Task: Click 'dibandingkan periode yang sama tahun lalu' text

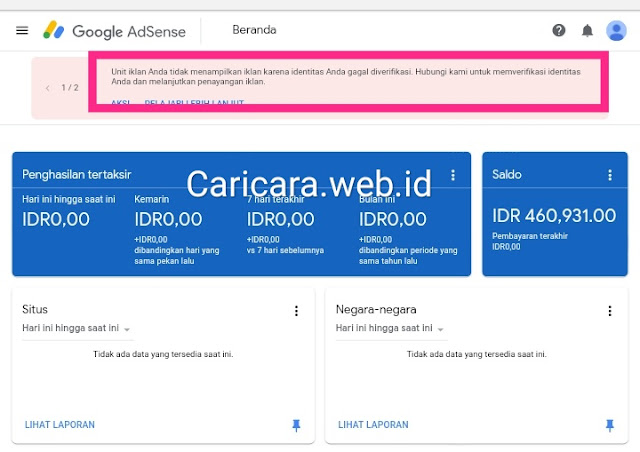Action: coord(408,255)
